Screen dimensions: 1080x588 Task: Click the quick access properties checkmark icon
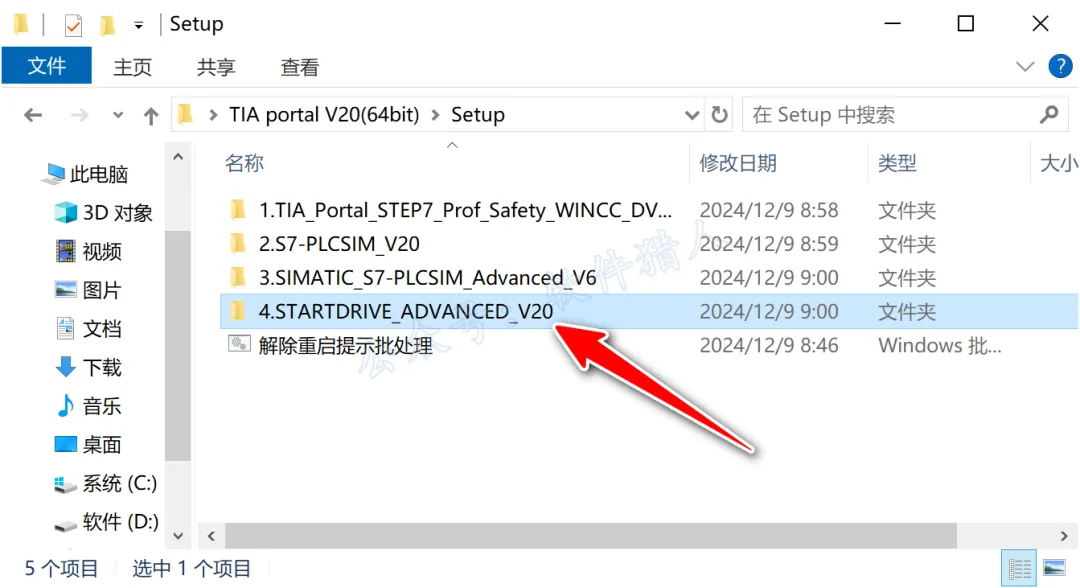tap(73, 25)
